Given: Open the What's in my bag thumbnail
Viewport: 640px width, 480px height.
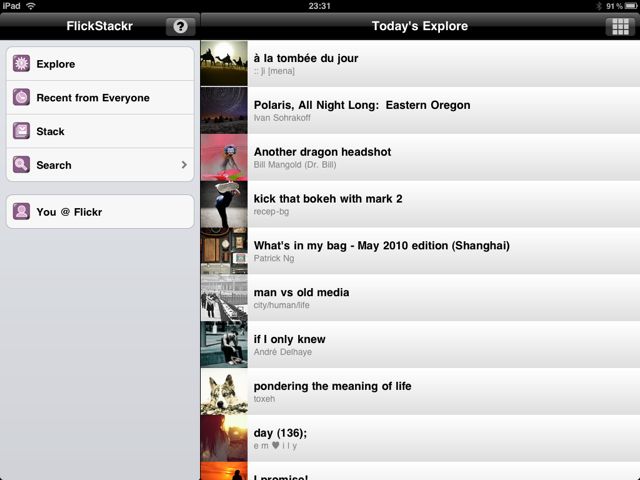Looking at the screenshot, I should tap(224, 251).
